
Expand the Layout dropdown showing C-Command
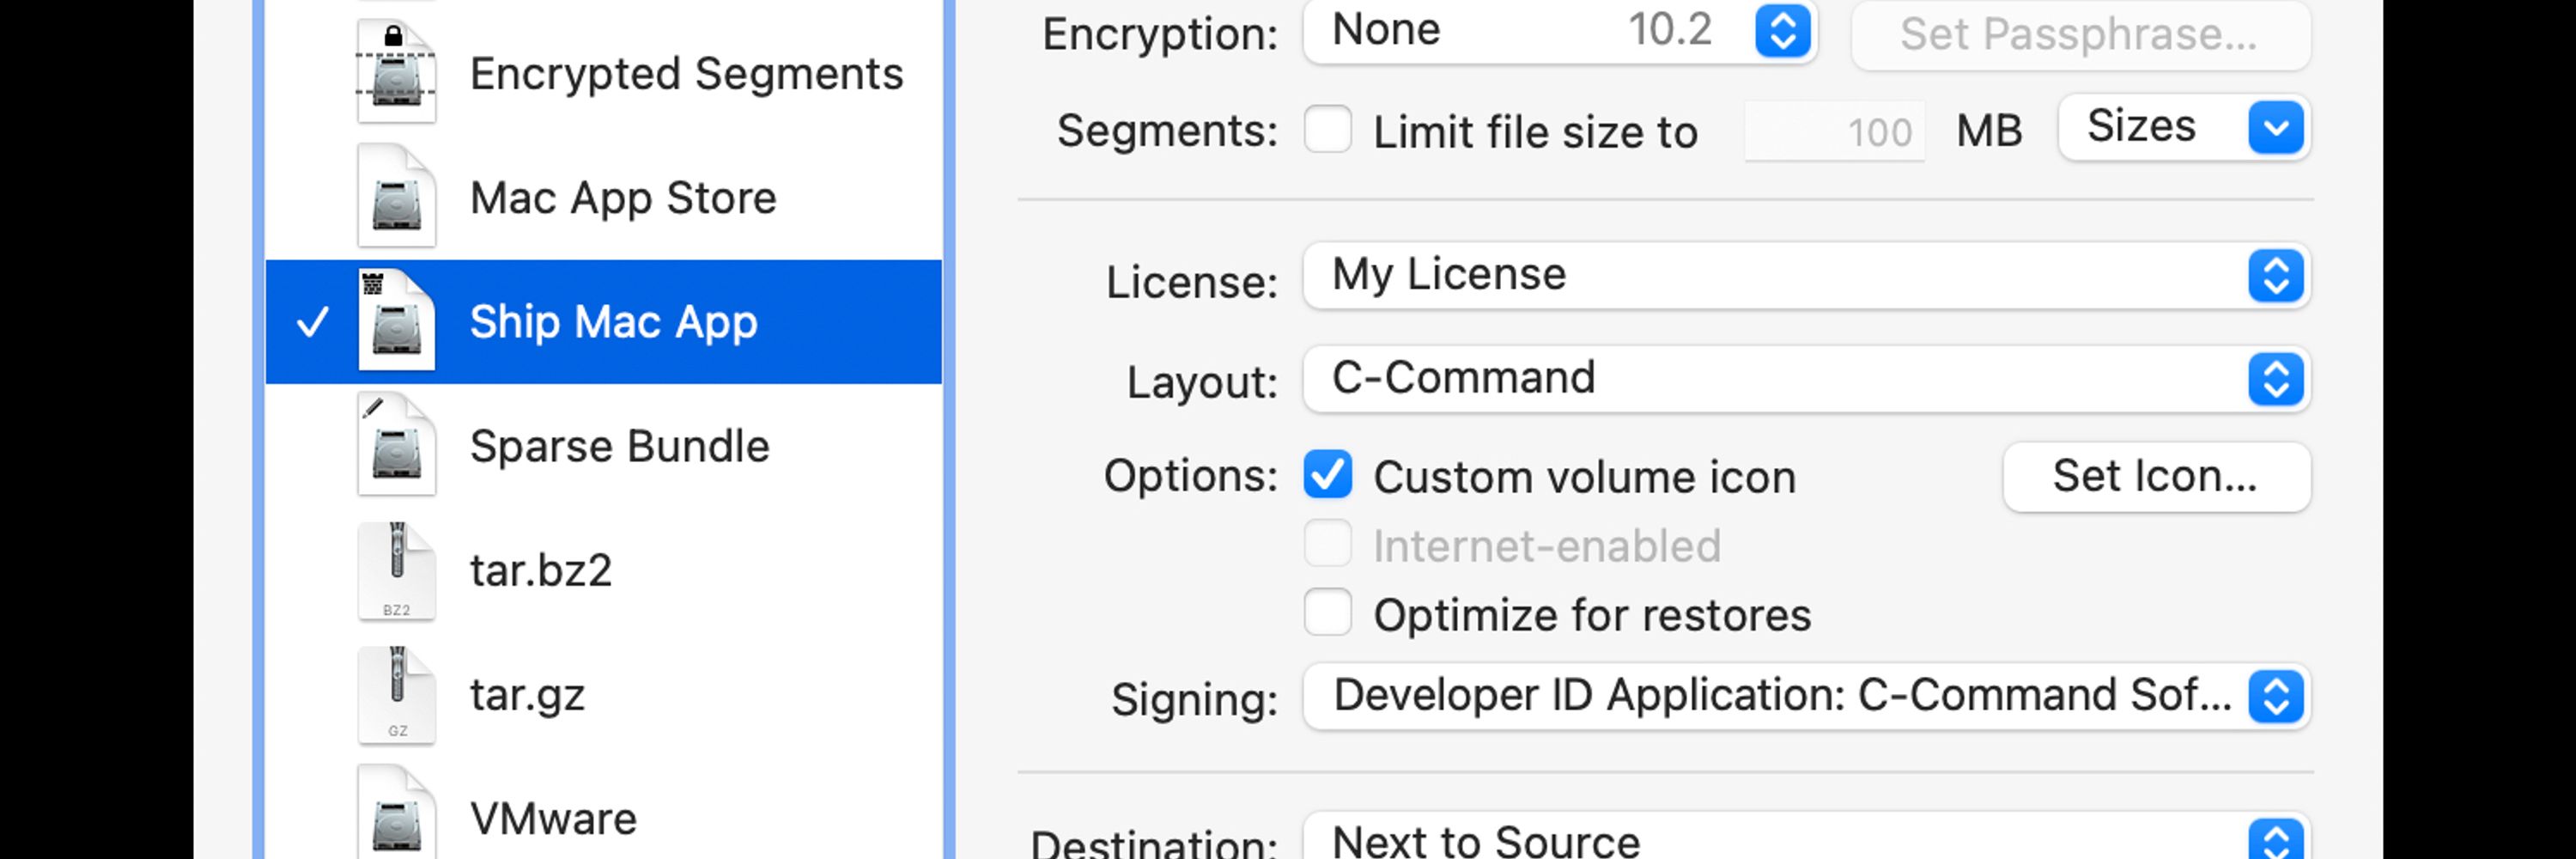pos(1806,379)
